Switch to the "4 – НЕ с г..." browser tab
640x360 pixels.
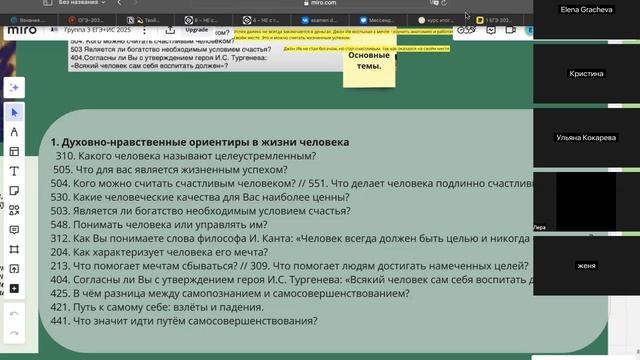(261, 20)
